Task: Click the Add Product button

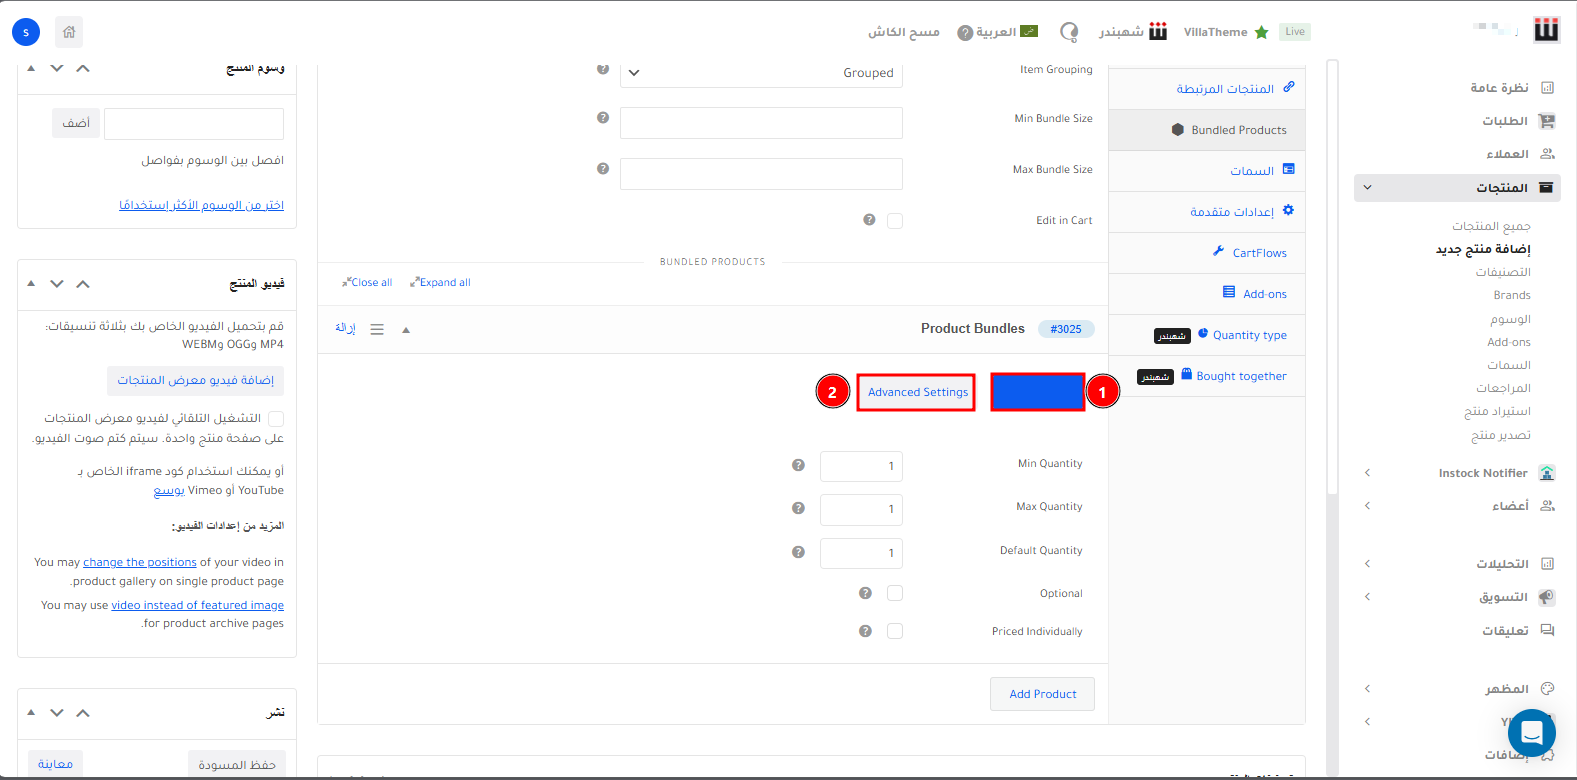Action: point(1042,694)
